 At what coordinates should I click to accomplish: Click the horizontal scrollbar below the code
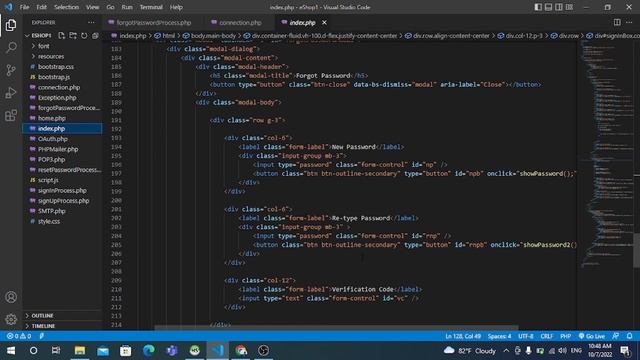[336, 327]
